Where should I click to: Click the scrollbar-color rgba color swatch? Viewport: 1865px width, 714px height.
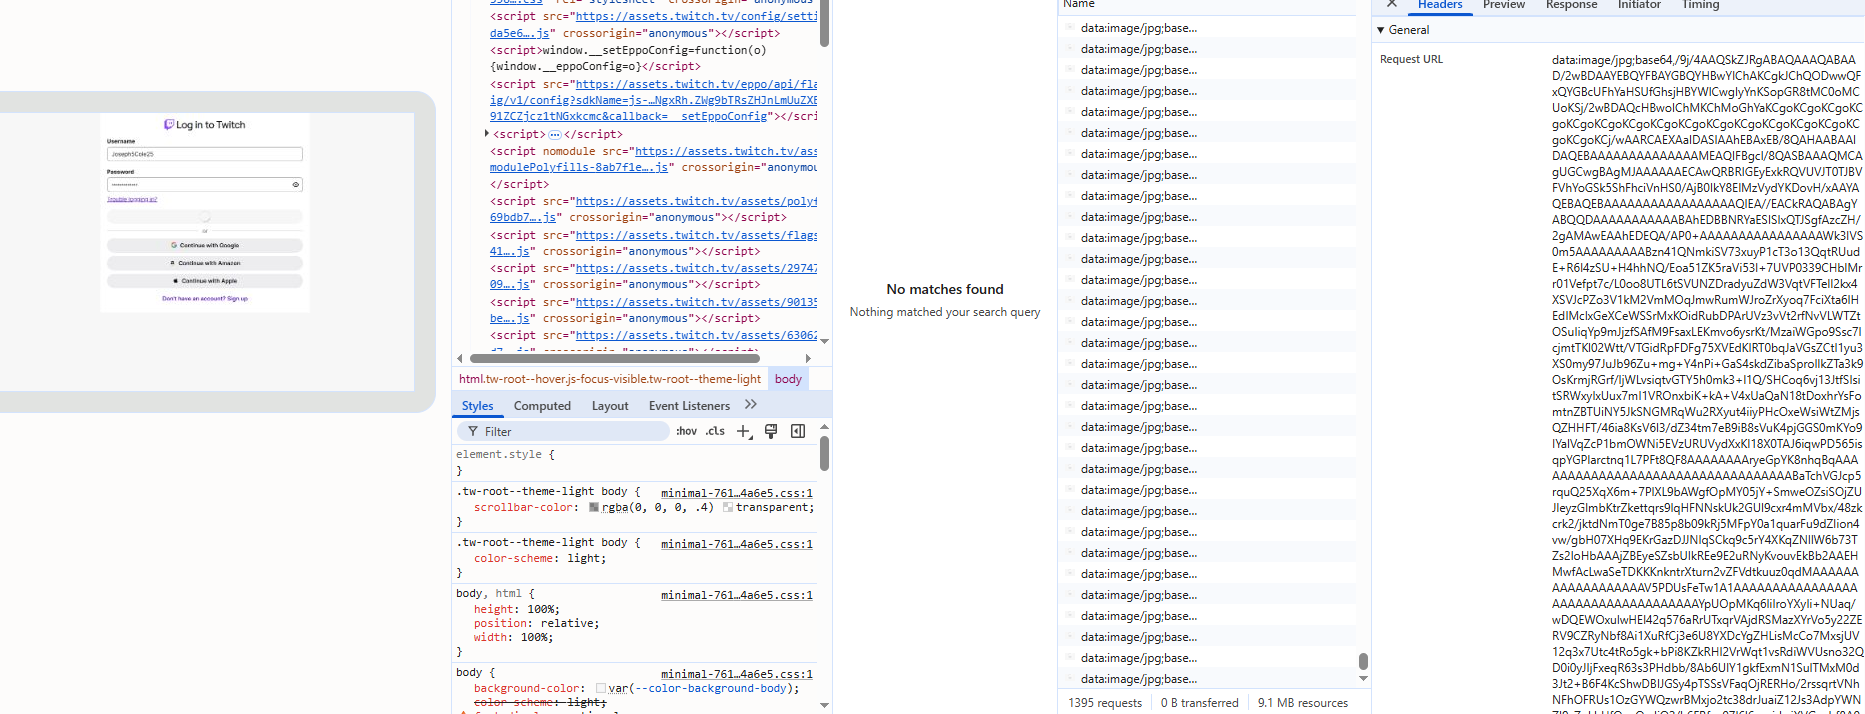[x=594, y=508]
